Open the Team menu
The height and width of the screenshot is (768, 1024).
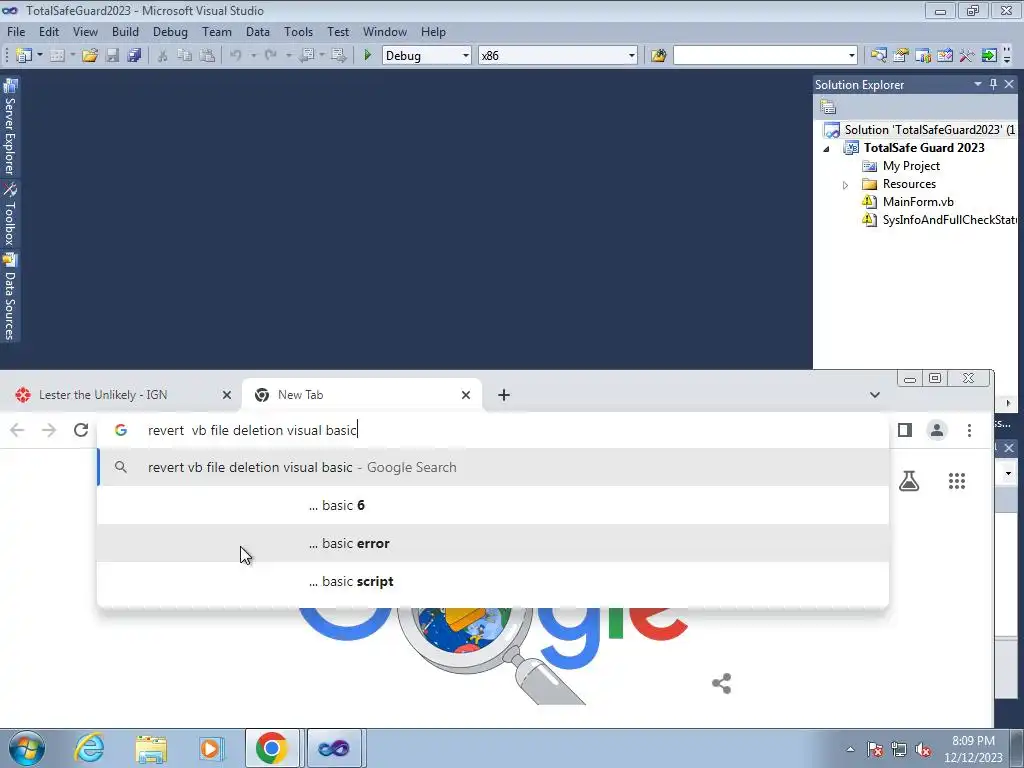click(x=217, y=31)
